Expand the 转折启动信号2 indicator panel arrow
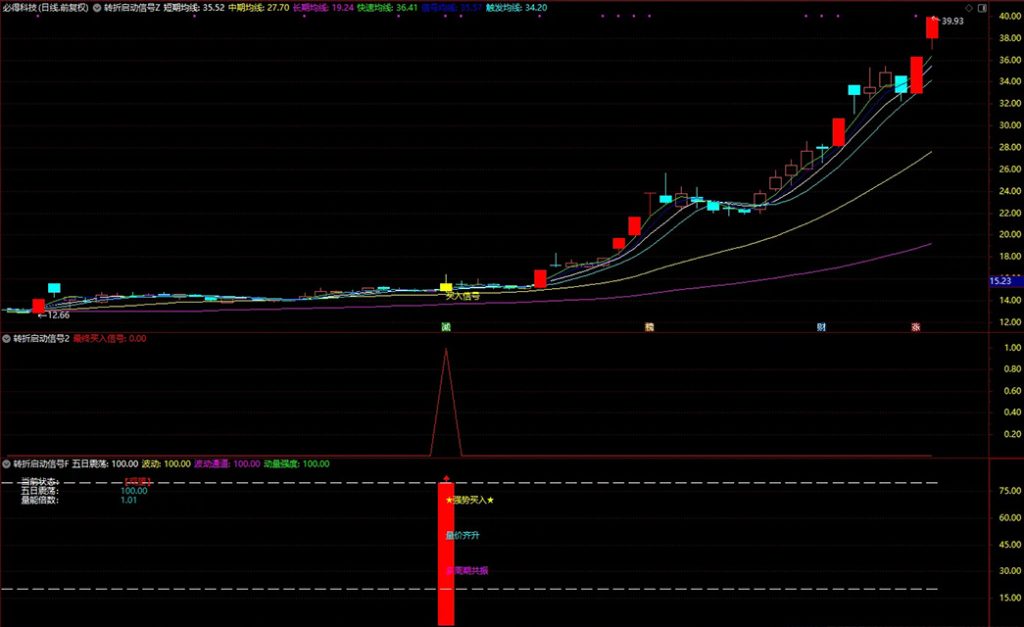Viewport: 1024px width, 627px height. [6, 339]
